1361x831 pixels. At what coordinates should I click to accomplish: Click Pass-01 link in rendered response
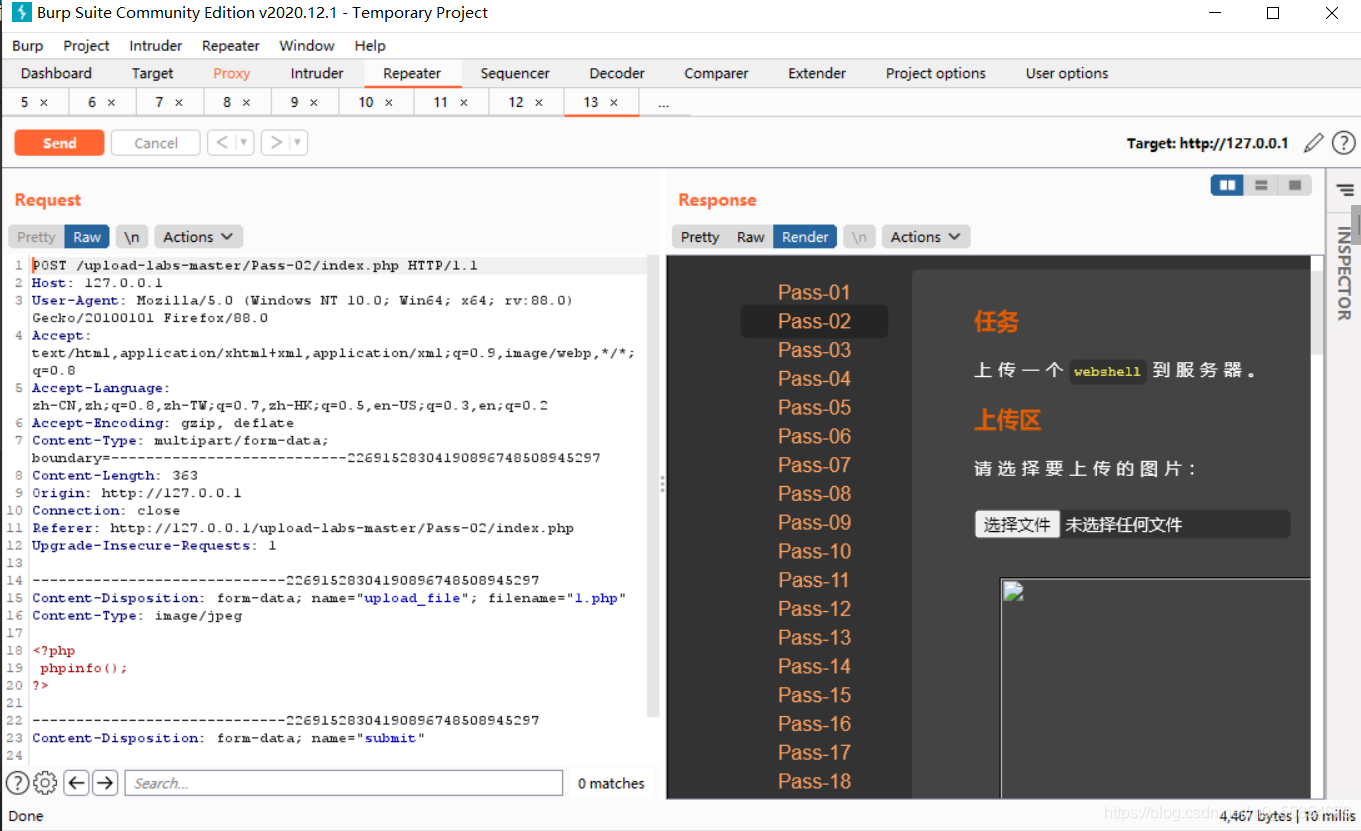coord(814,292)
